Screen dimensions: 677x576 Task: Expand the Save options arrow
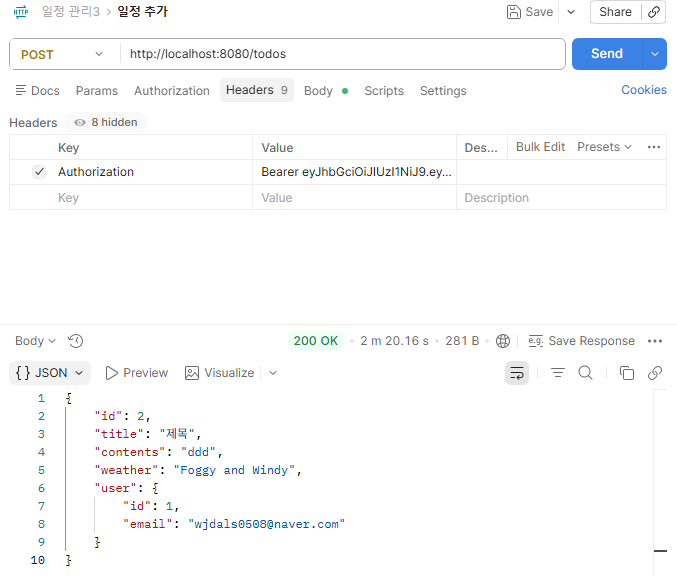pyautogui.click(x=571, y=12)
